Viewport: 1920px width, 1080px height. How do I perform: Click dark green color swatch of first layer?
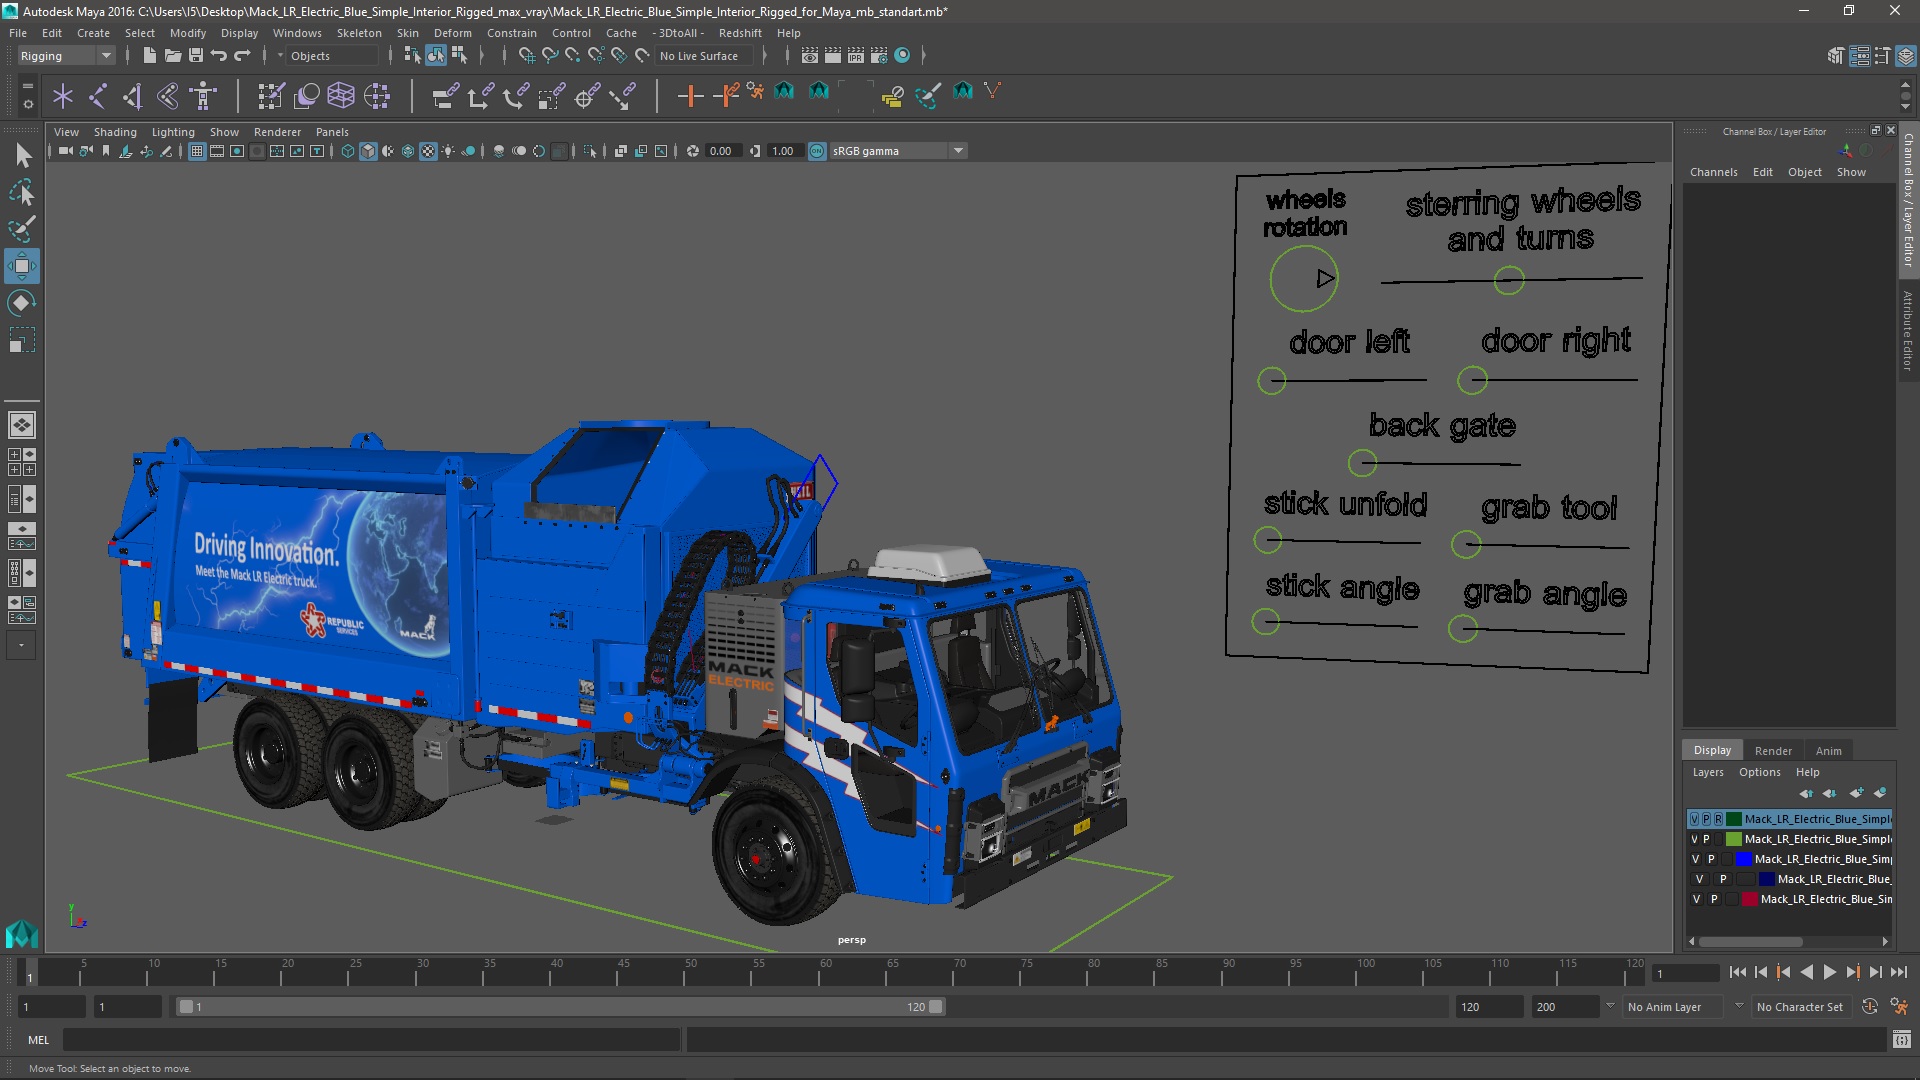(1734, 819)
